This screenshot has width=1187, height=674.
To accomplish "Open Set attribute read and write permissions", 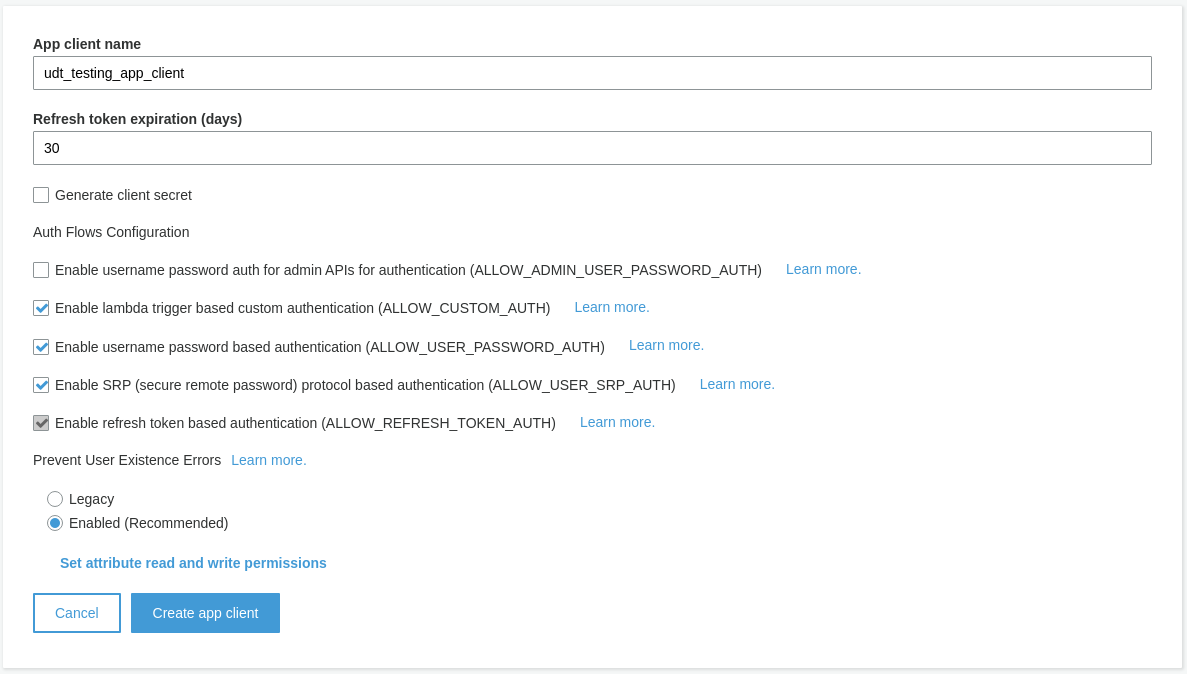I will pos(193,563).
